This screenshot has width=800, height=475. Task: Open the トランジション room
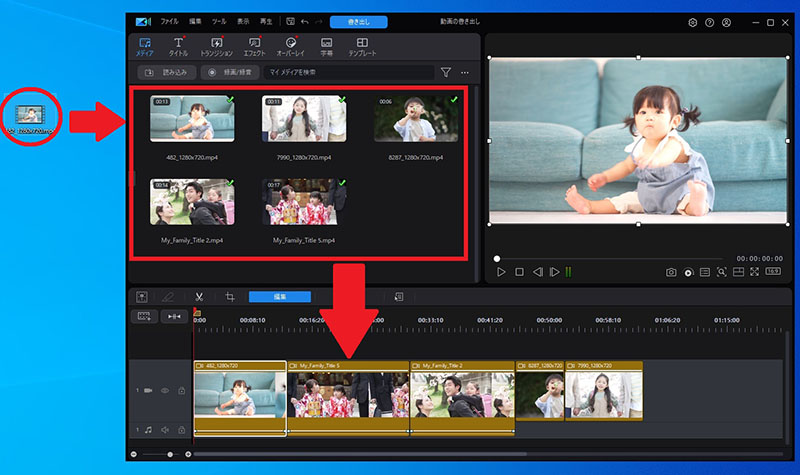(216, 46)
